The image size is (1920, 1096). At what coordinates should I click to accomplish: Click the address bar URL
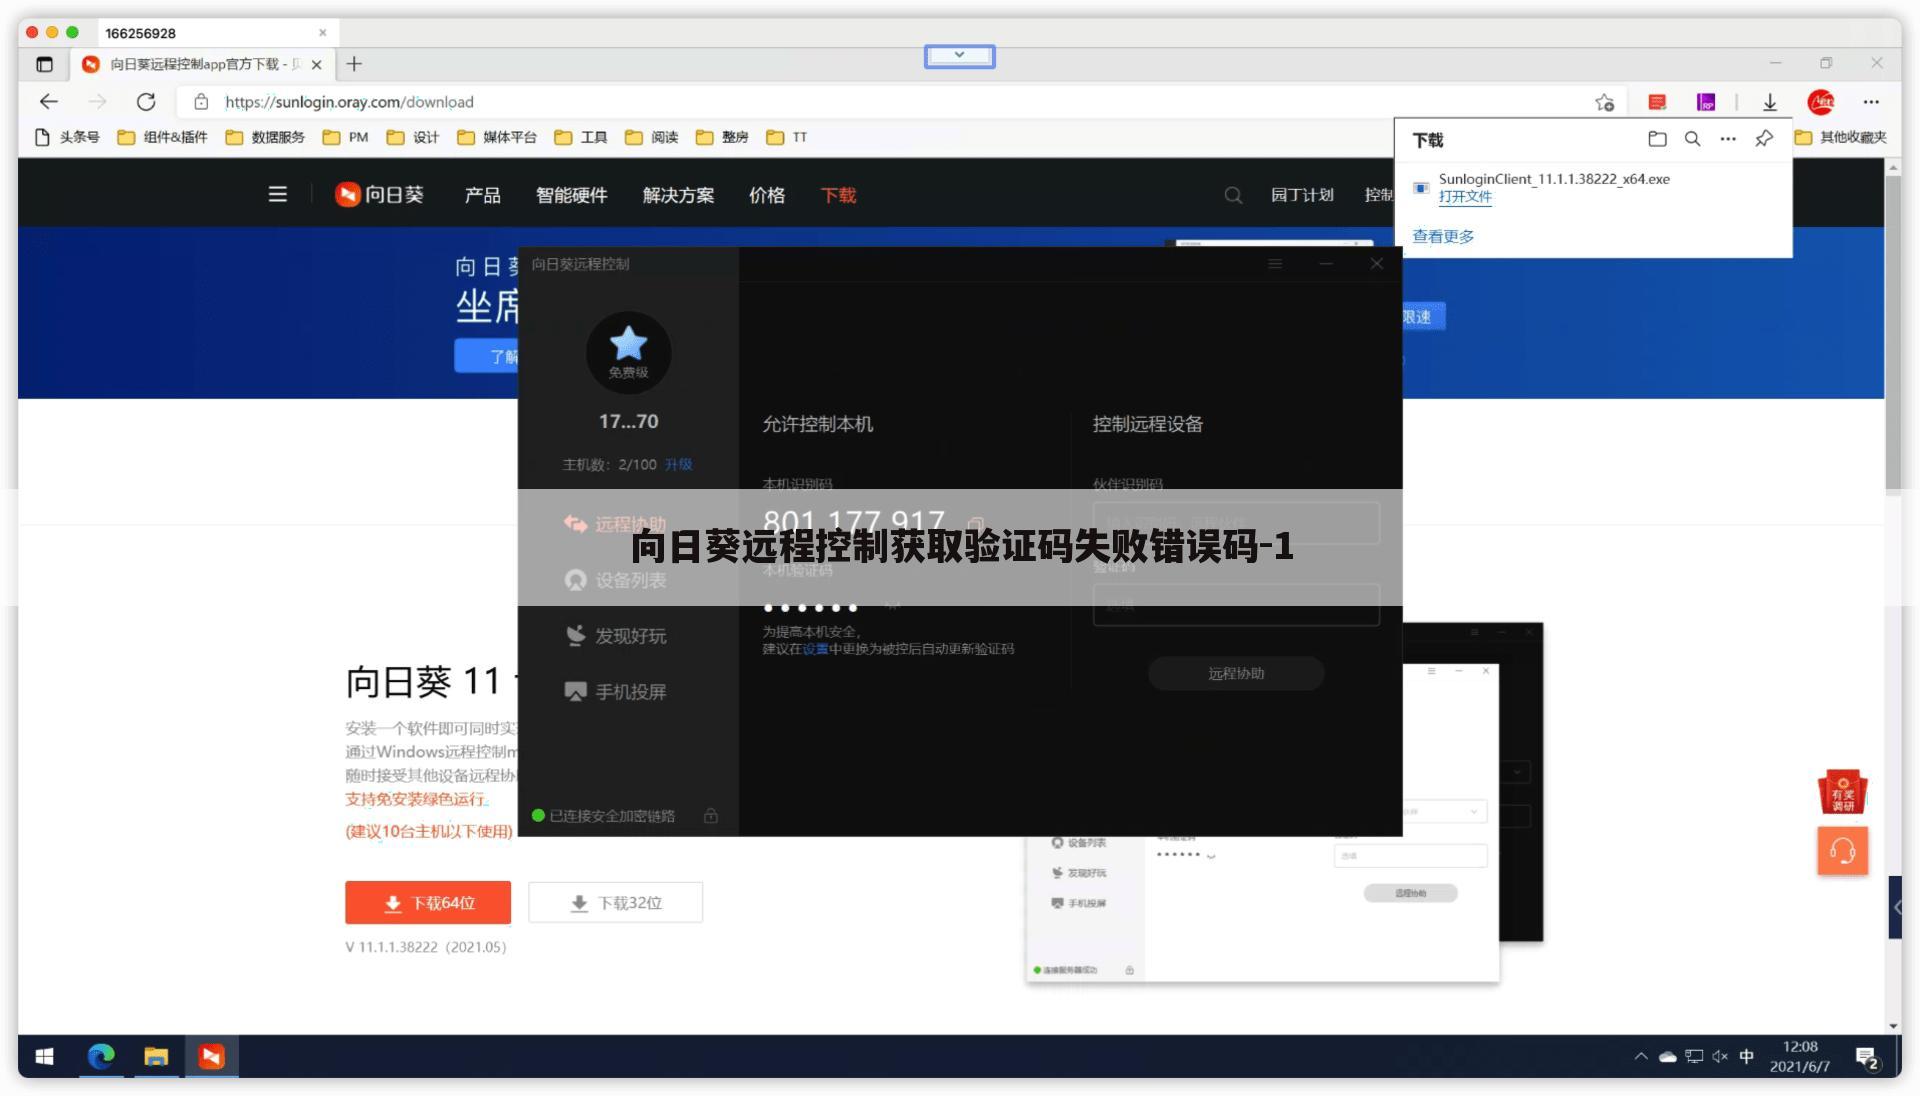coord(349,101)
